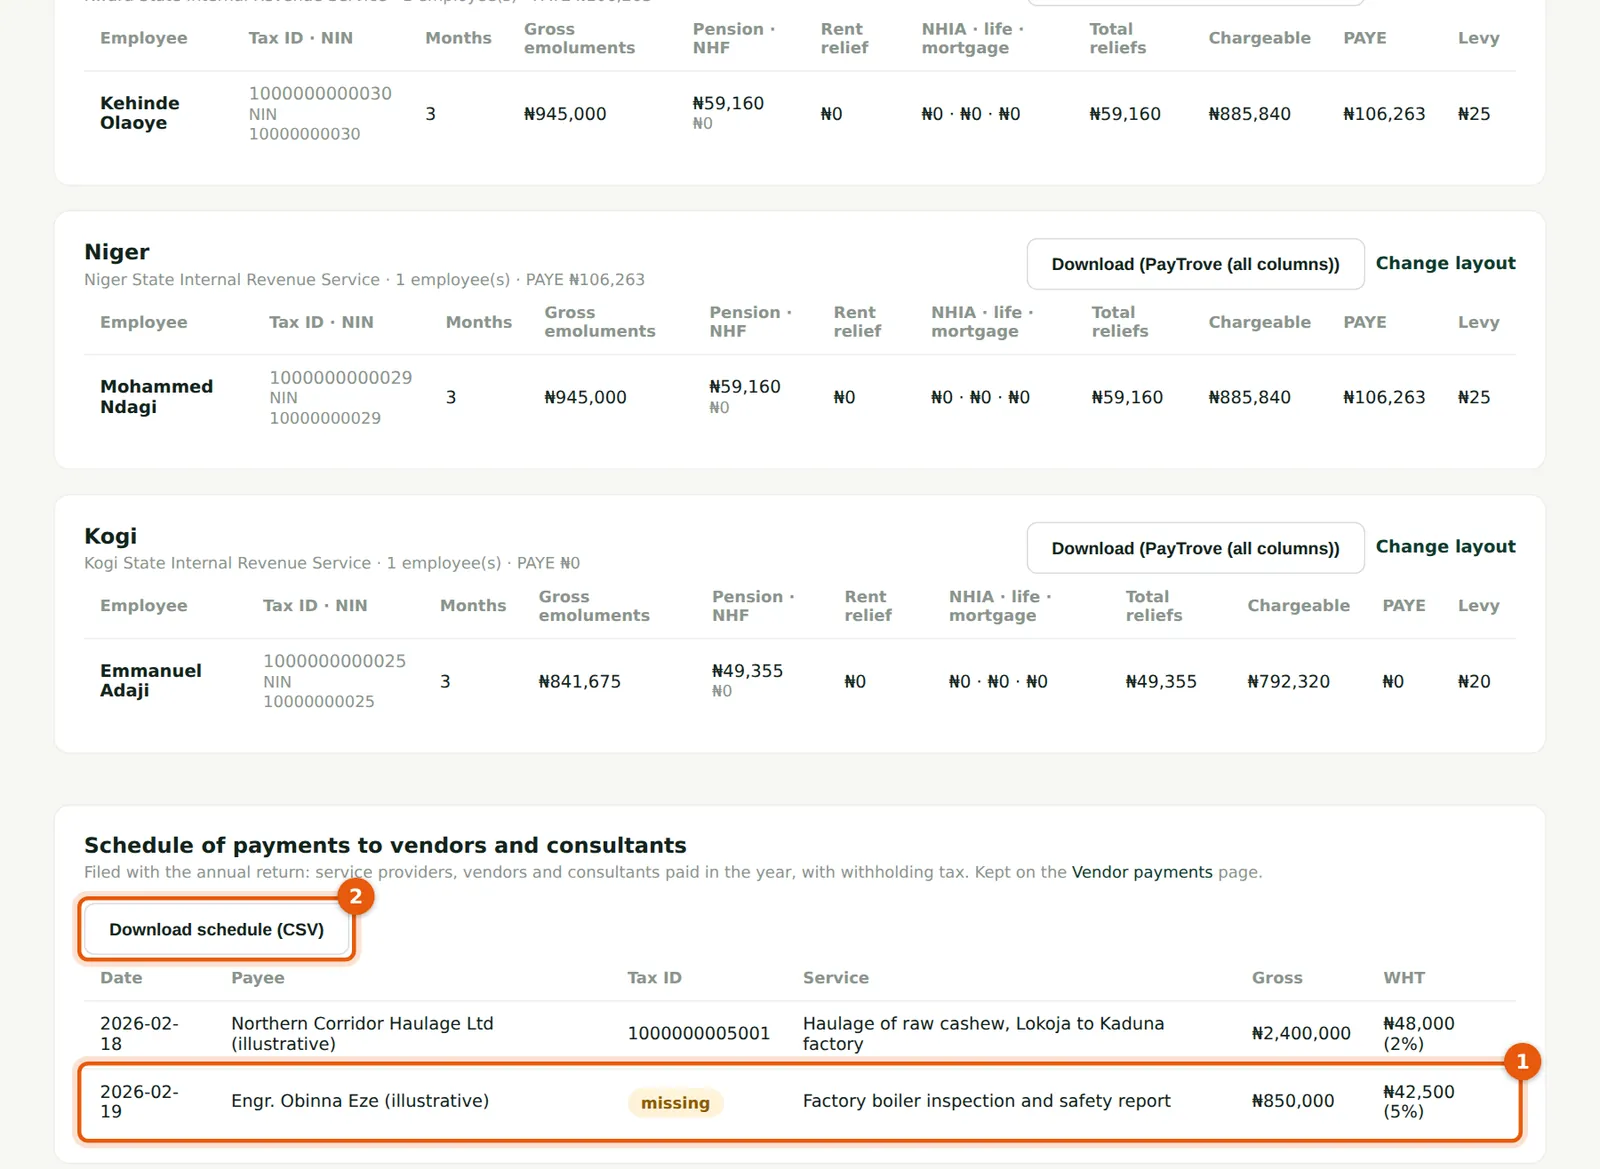Image resolution: width=1600 pixels, height=1169 pixels.
Task: Click annotation marker number 2
Action: (355, 896)
